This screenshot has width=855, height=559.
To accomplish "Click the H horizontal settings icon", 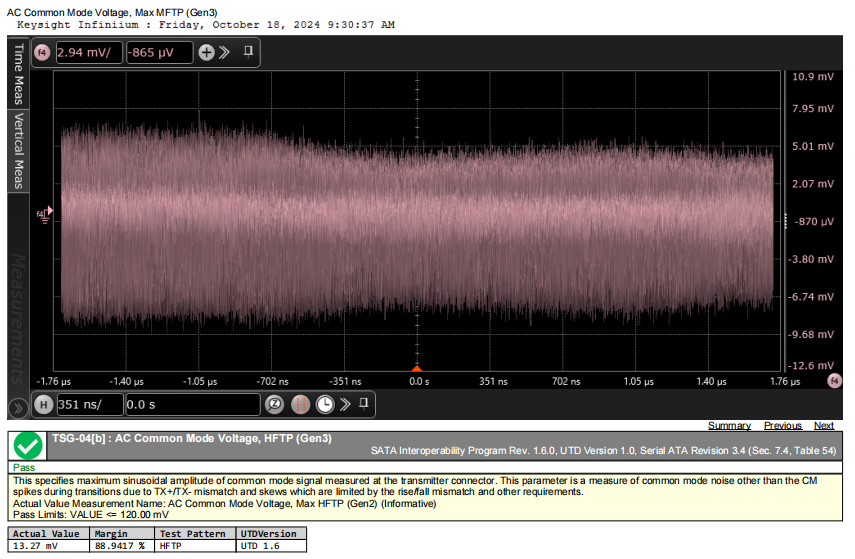I will [x=44, y=405].
